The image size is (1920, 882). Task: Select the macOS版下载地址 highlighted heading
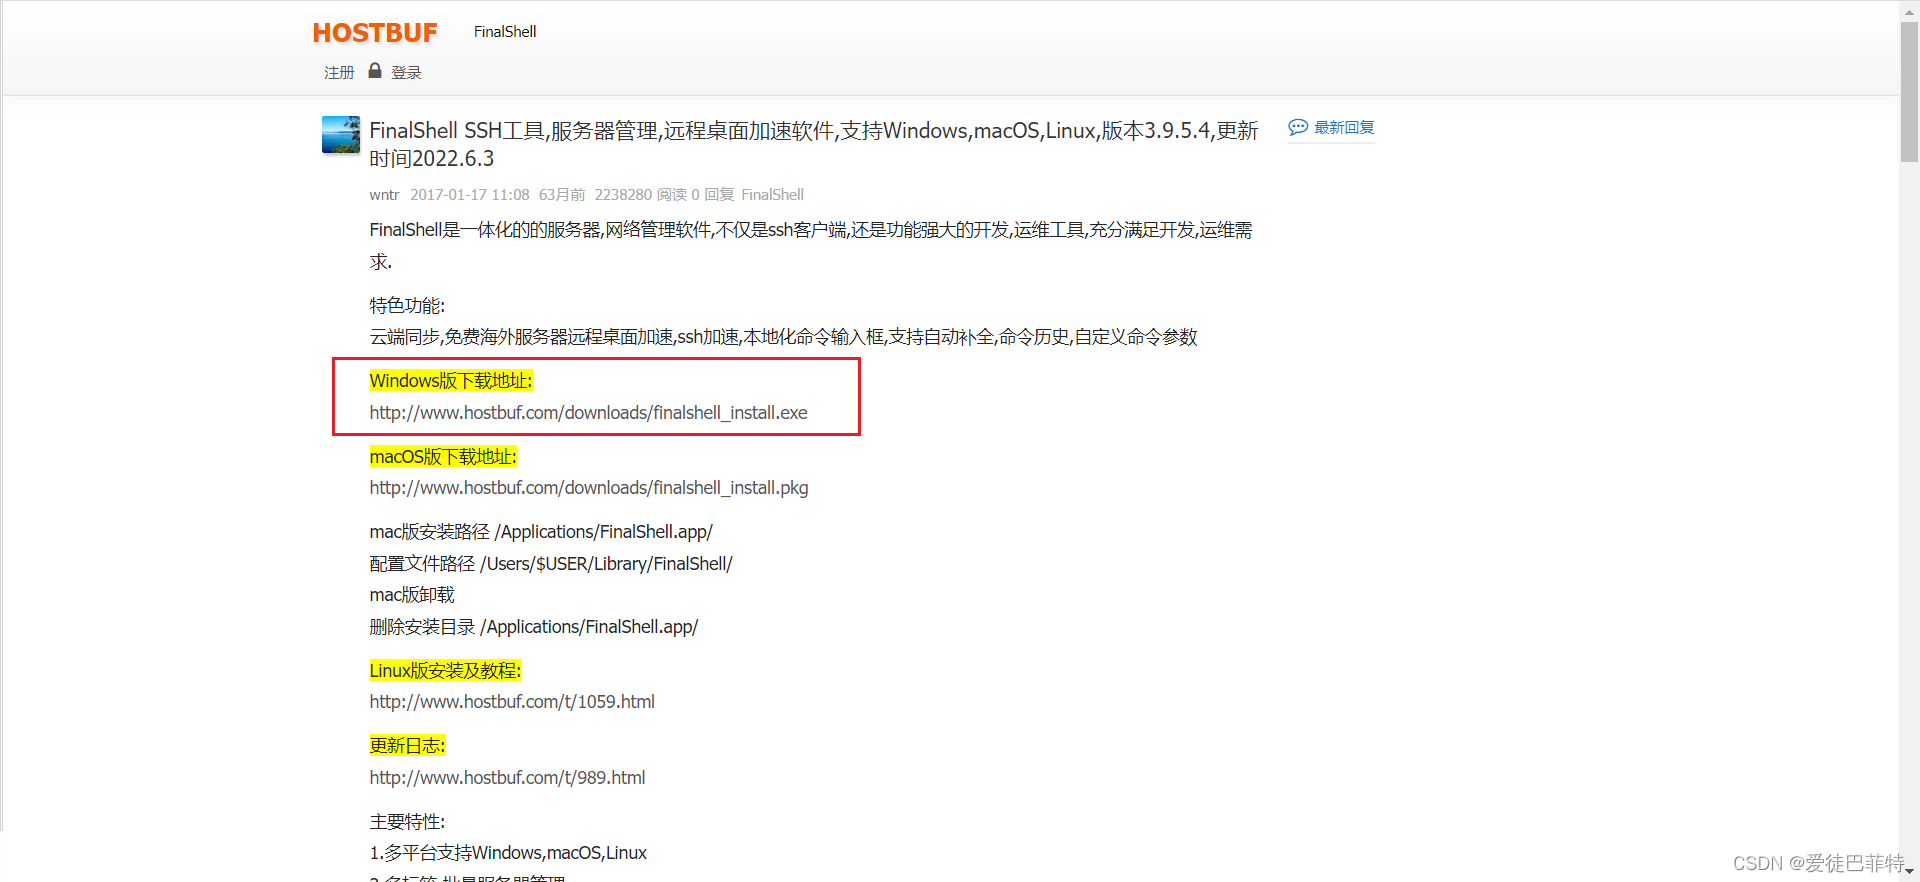point(443,457)
